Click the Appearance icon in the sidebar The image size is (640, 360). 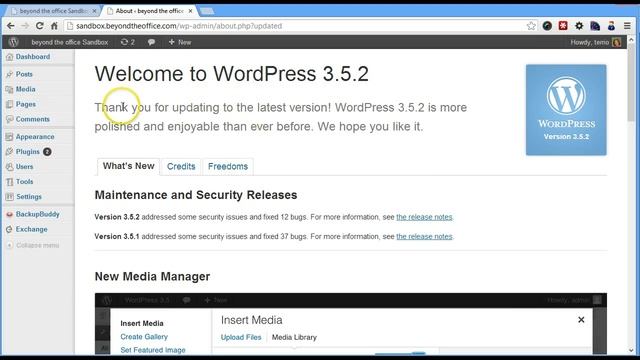point(9,137)
